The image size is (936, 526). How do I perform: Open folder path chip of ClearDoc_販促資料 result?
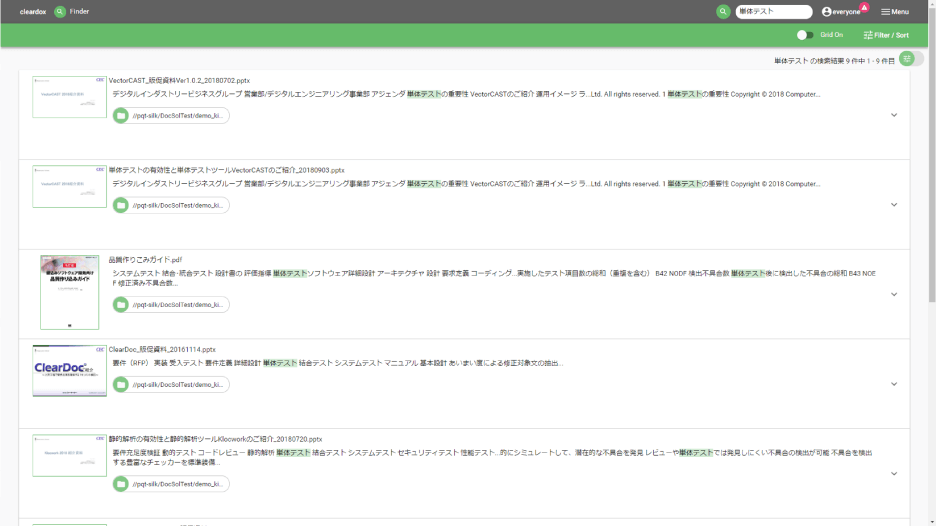[171, 384]
